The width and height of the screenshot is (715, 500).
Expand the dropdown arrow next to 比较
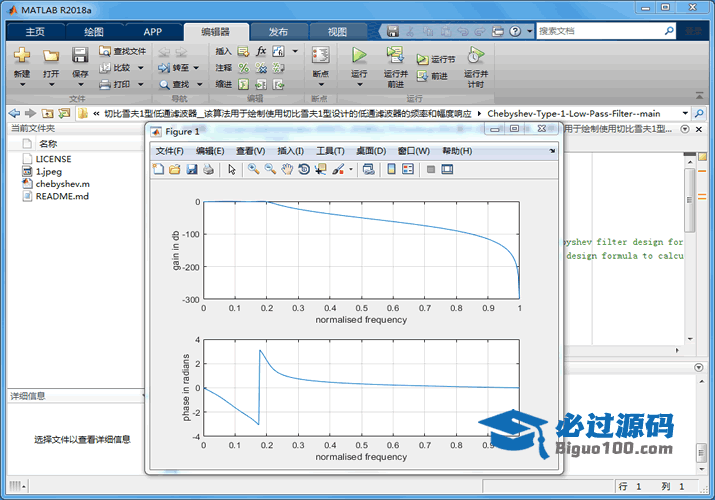point(140,68)
